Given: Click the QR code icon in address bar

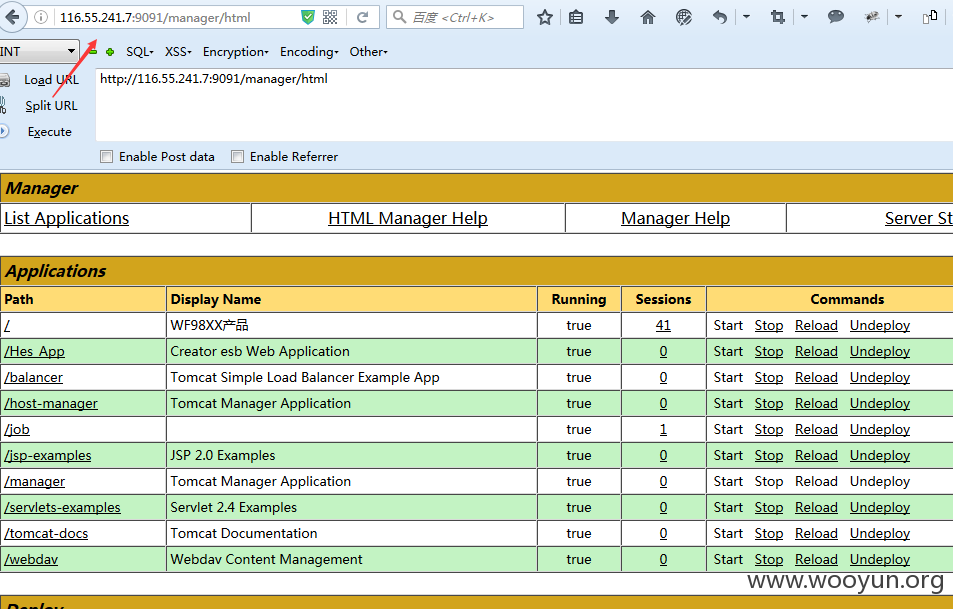Looking at the screenshot, I should pyautogui.click(x=330, y=18).
